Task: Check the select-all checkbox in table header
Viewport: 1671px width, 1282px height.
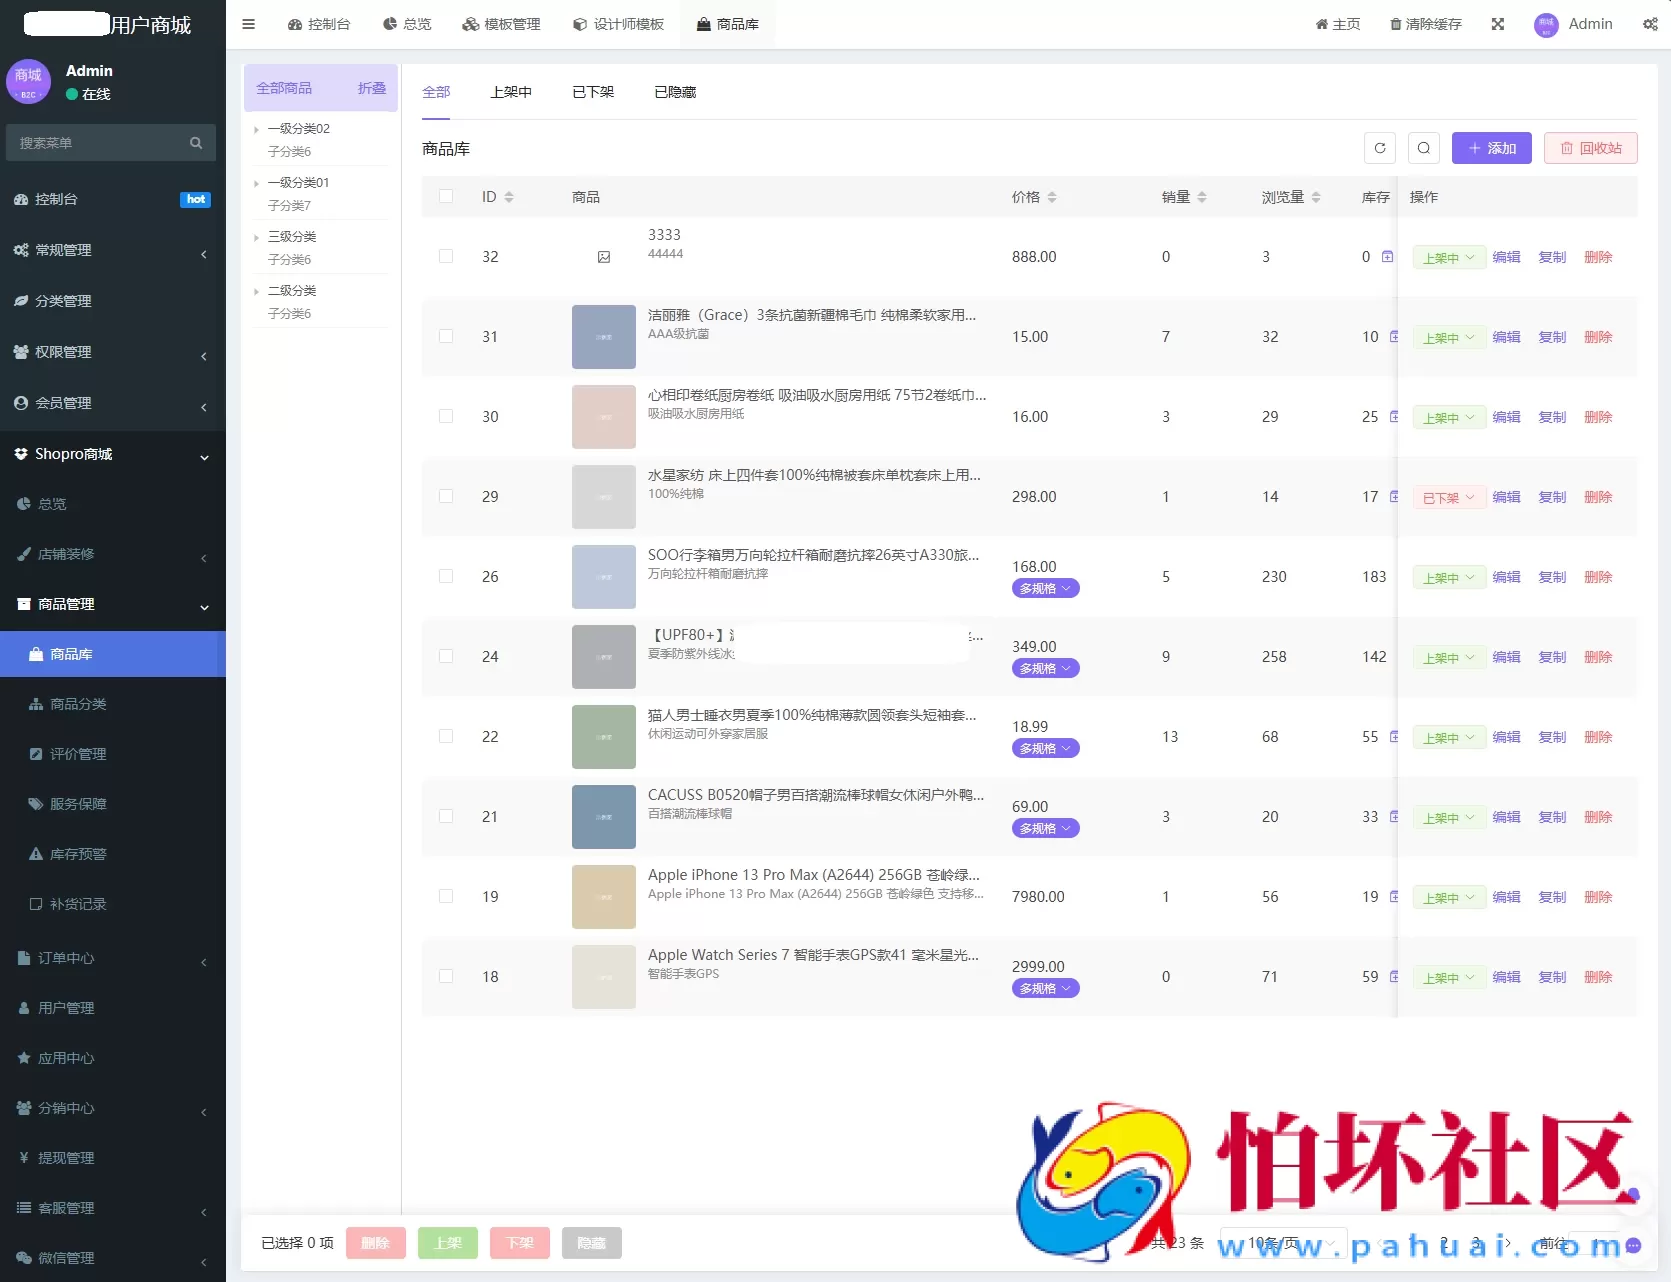Action: click(x=446, y=196)
